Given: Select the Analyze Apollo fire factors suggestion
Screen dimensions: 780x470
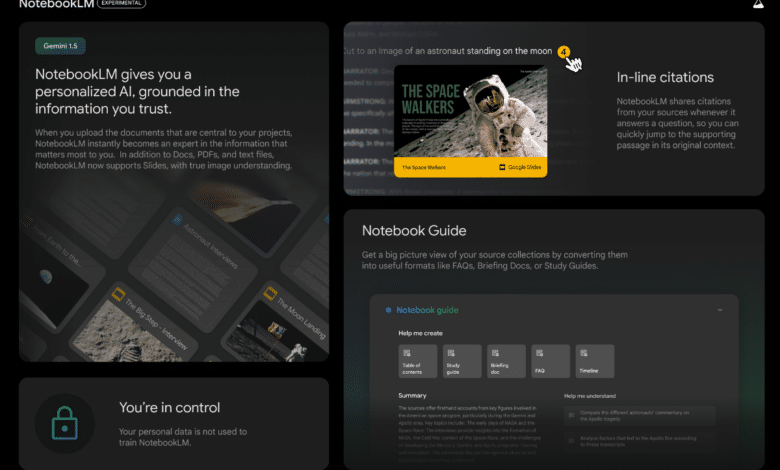Looking at the screenshot, I should (640, 442).
